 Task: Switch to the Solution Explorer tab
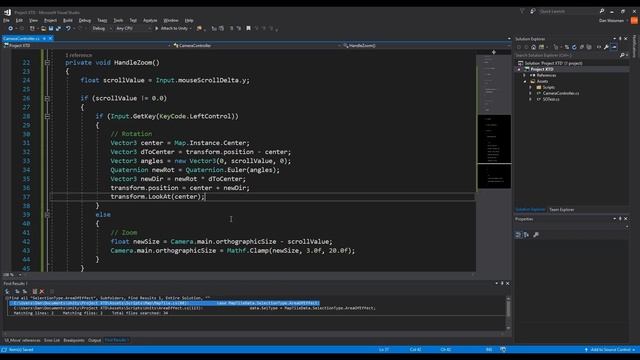click(x=530, y=210)
